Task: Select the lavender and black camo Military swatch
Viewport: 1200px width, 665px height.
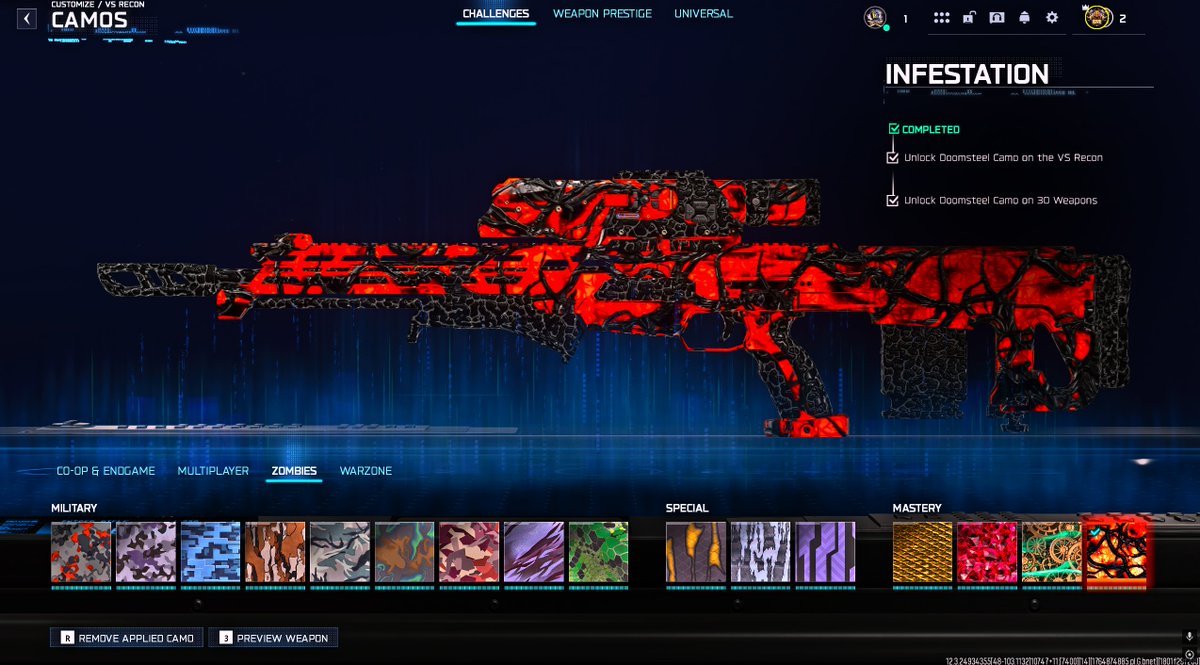Action: pyautogui.click(x=146, y=552)
